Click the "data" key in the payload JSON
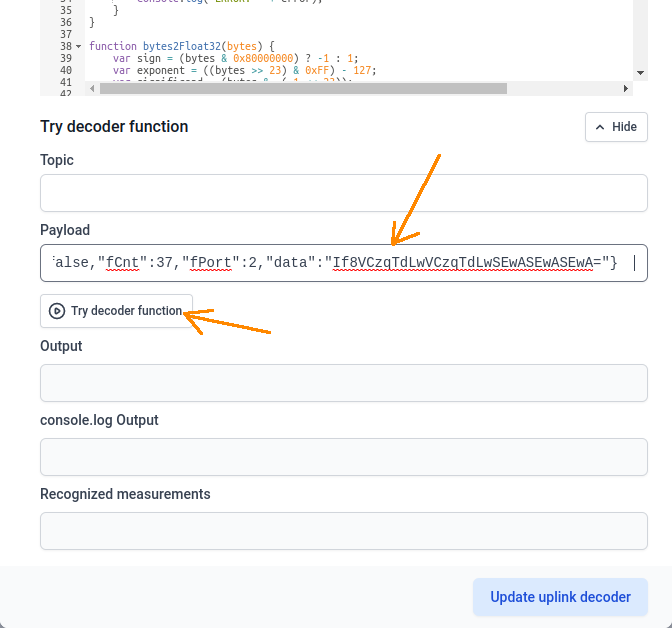The image size is (672, 628). pyautogui.click(x=295, y=263)
